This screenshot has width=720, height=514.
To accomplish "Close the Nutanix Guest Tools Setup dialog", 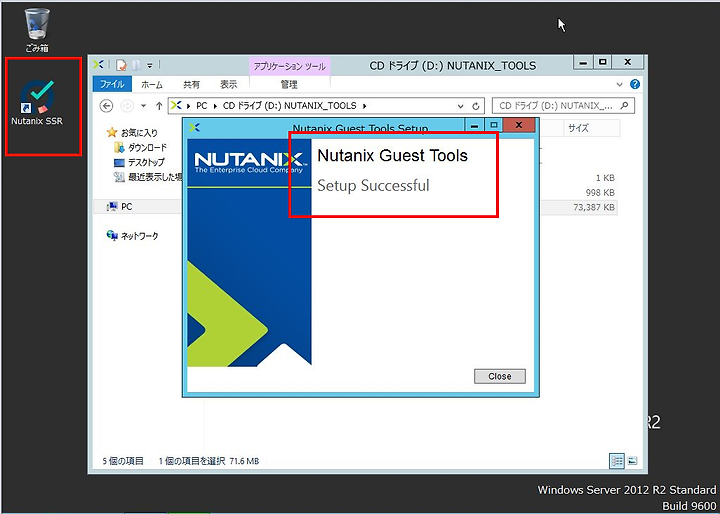I will (500, 376).
